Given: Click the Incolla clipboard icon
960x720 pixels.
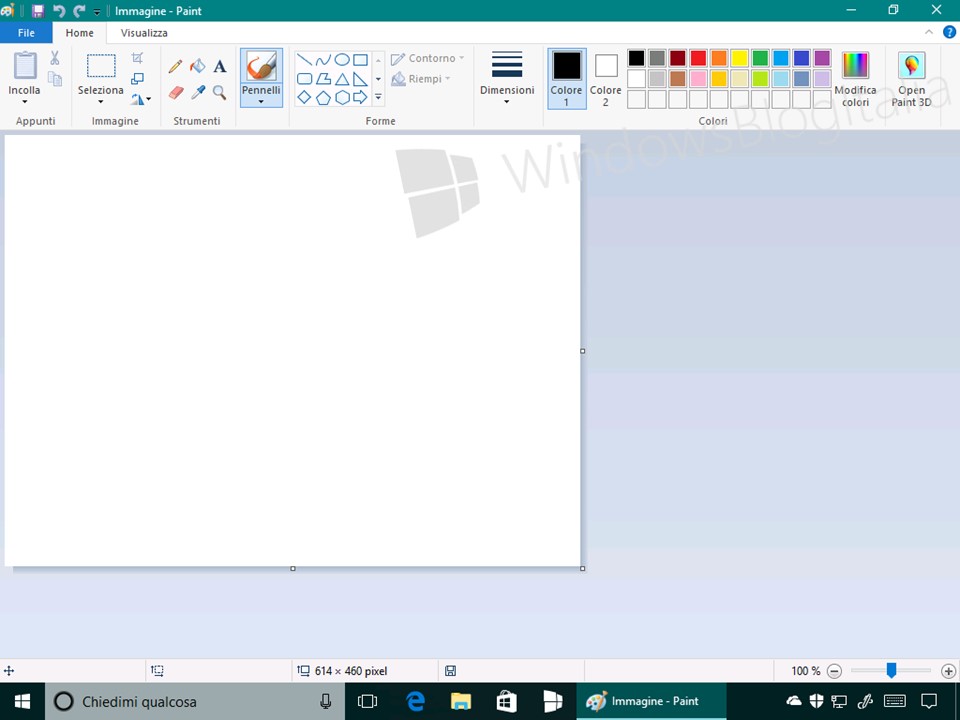Looking at the screenshot, I should click(25, 66).
